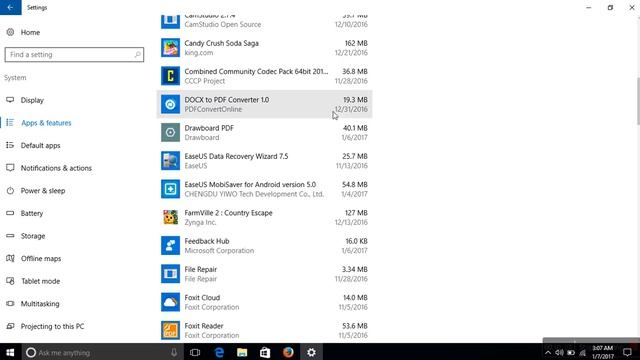Click the 162 MB size value

(x=356, y=43)
